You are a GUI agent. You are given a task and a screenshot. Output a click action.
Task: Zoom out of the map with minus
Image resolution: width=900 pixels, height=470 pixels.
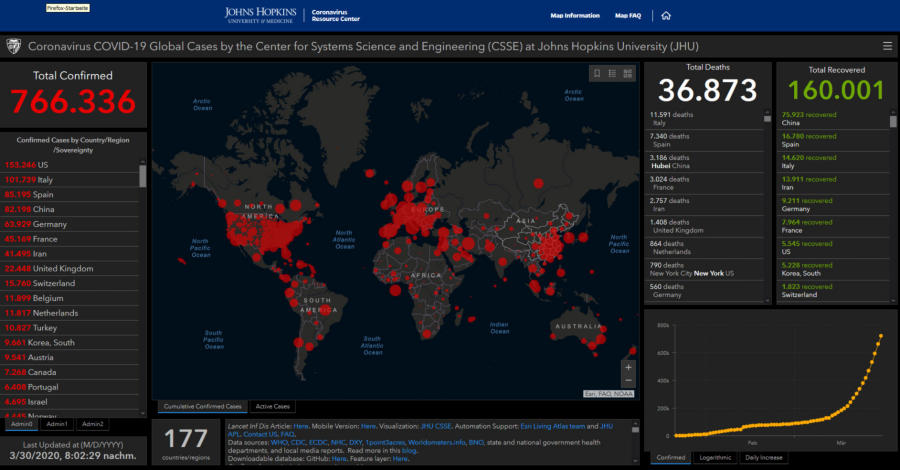[x=628, y=381]
